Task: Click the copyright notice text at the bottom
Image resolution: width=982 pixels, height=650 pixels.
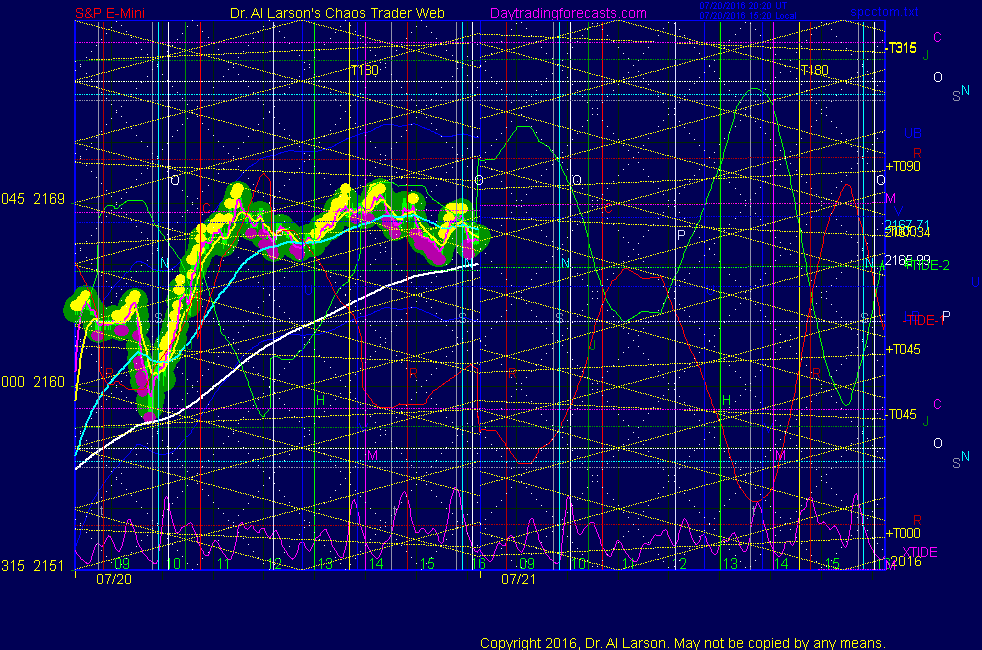Action: pos(683,643)
